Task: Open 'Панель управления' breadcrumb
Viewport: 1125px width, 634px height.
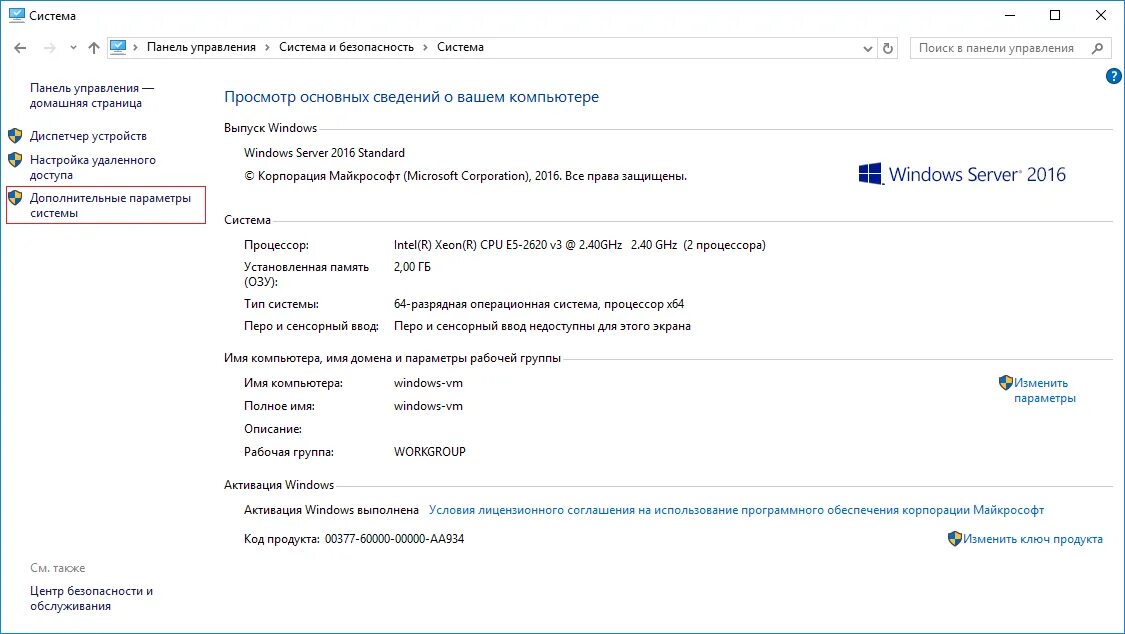Action: coord(201,47)
